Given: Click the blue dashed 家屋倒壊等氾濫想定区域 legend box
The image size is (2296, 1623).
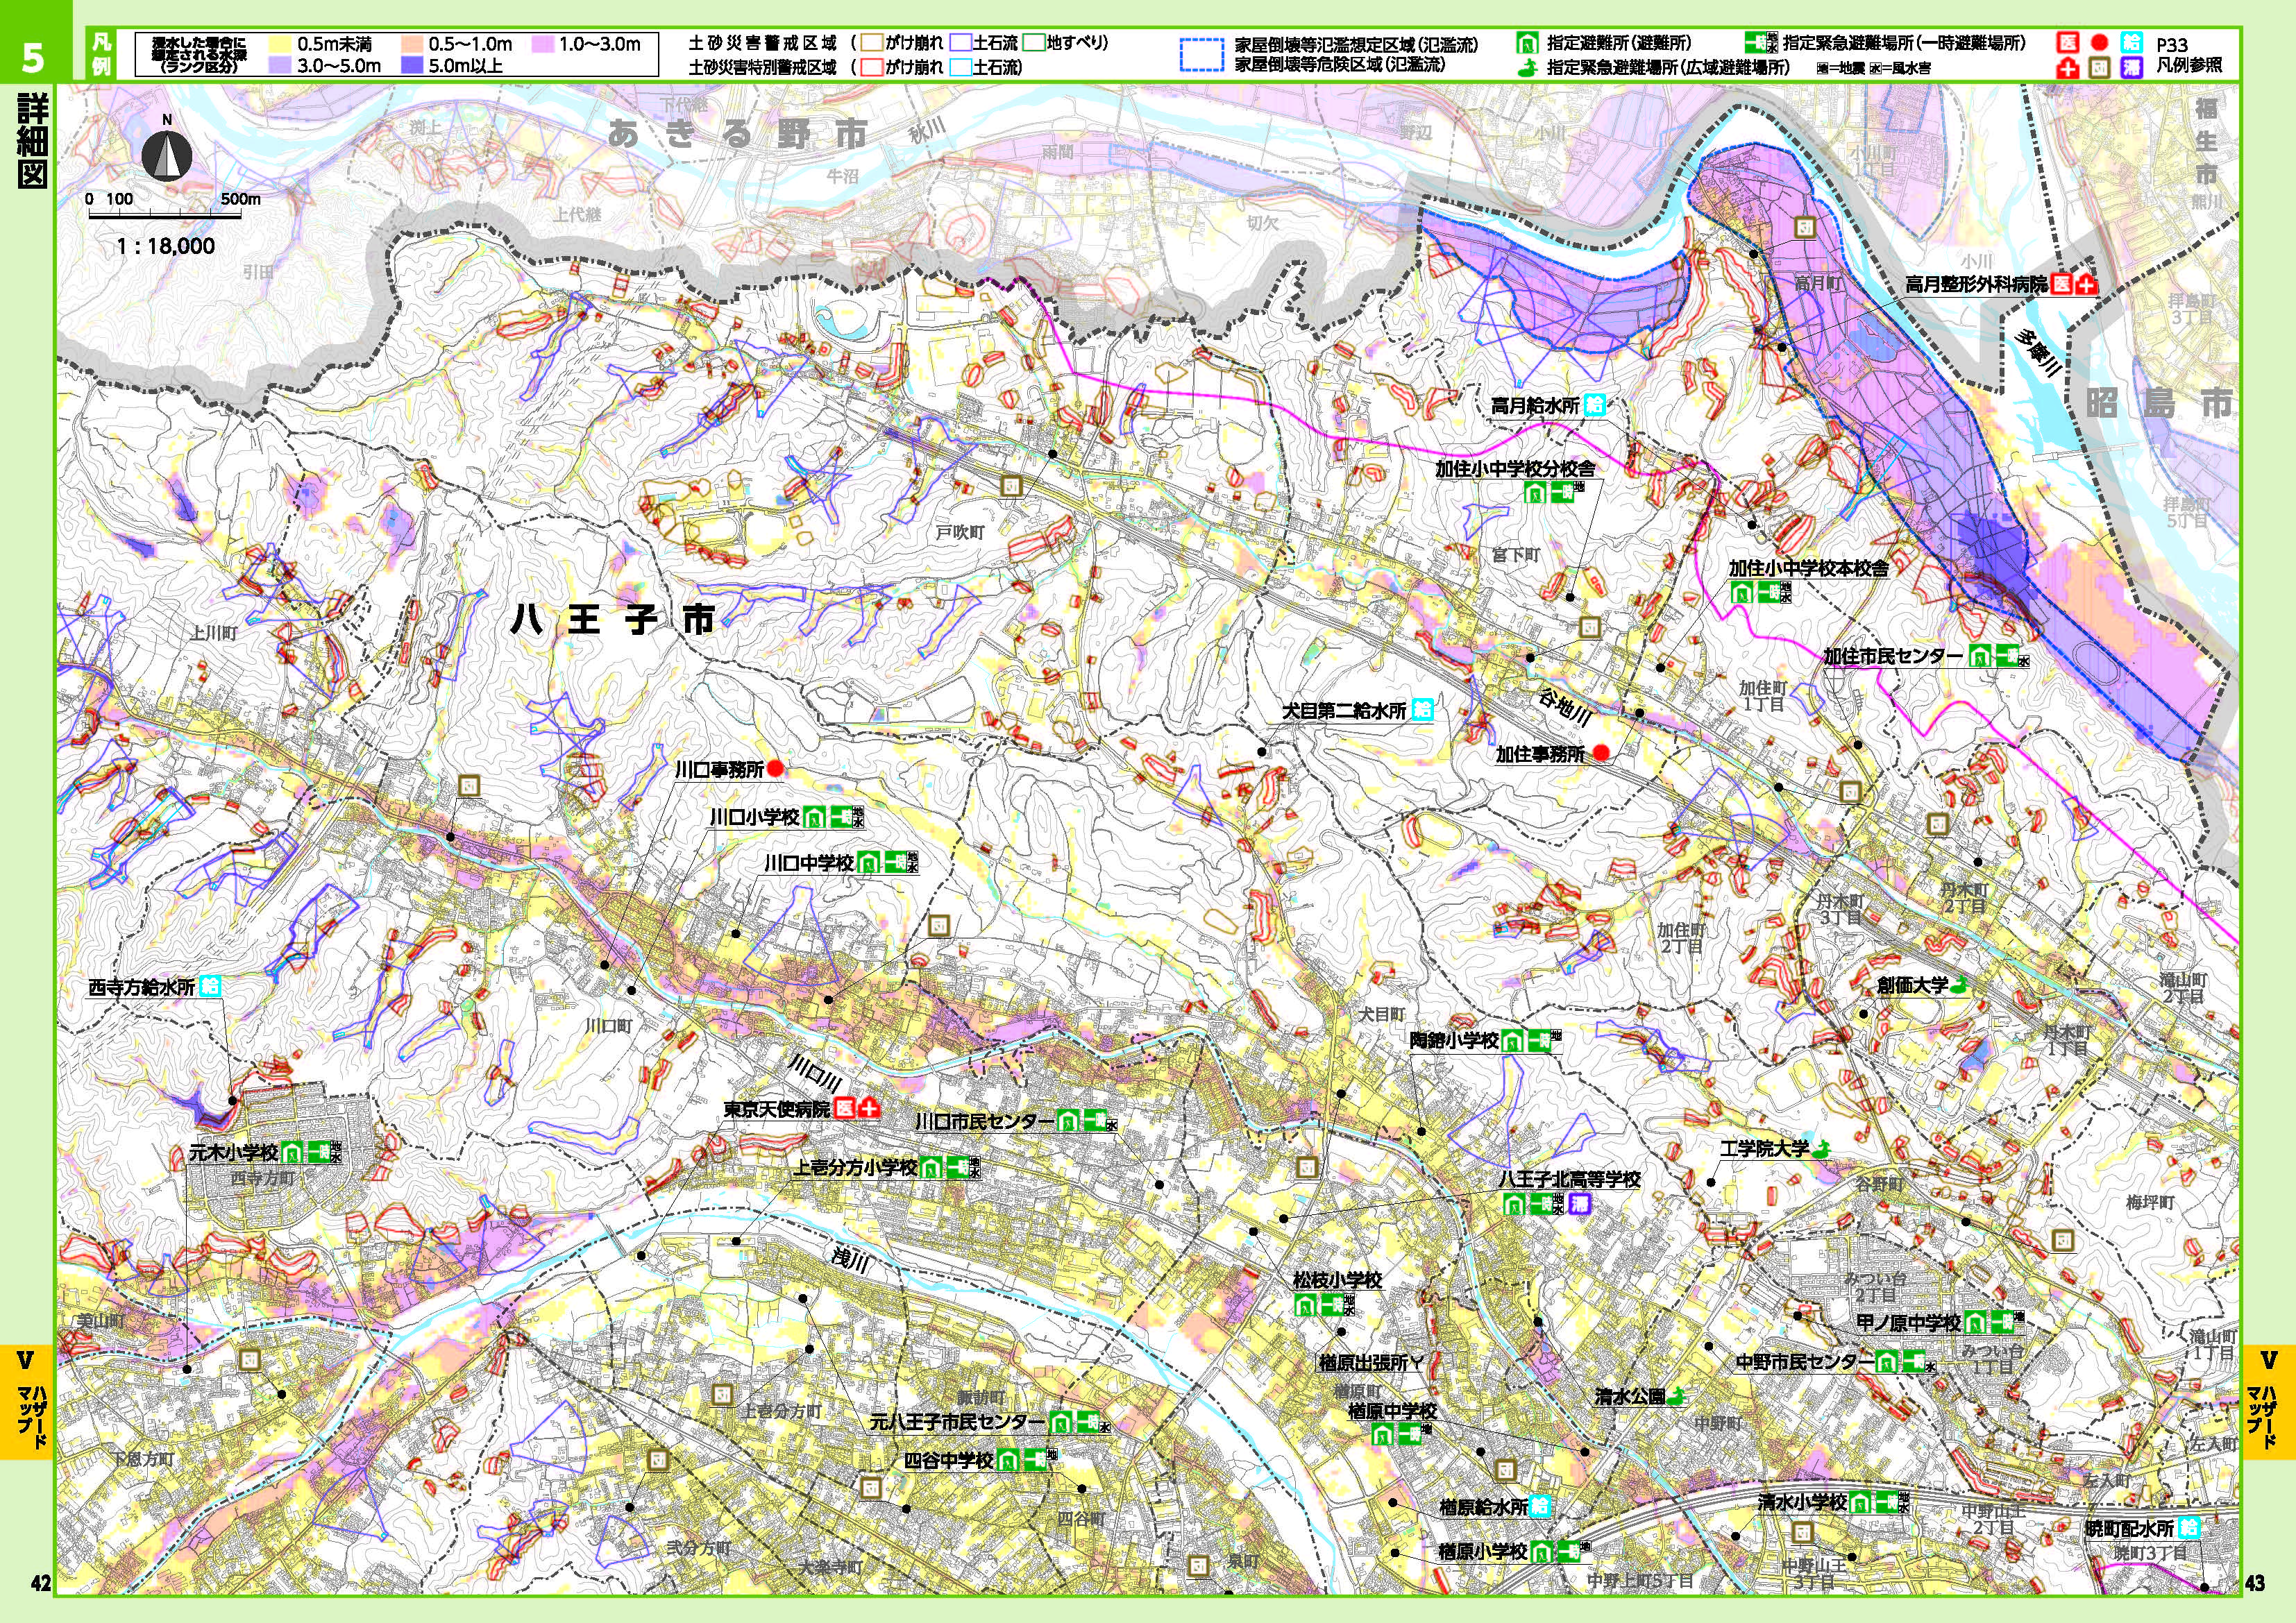Looking at the screenshot, I should coord(1201,55).
